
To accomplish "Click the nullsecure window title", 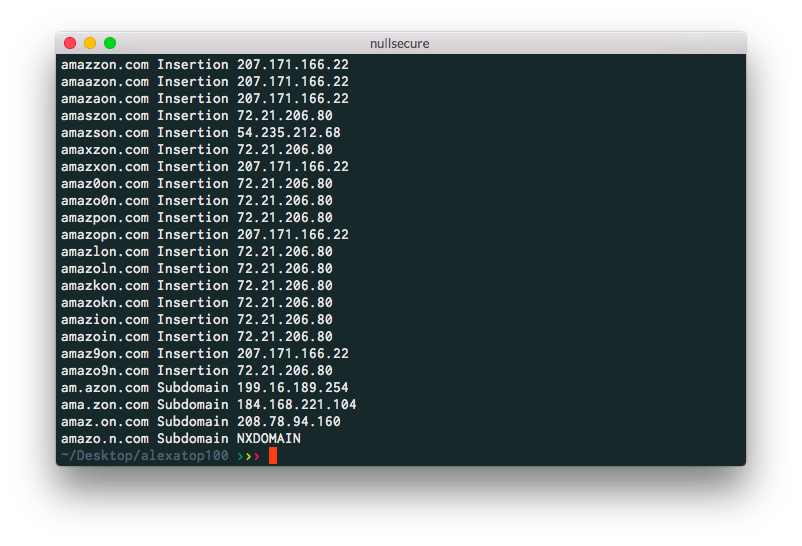I will [x=400, y=43].
